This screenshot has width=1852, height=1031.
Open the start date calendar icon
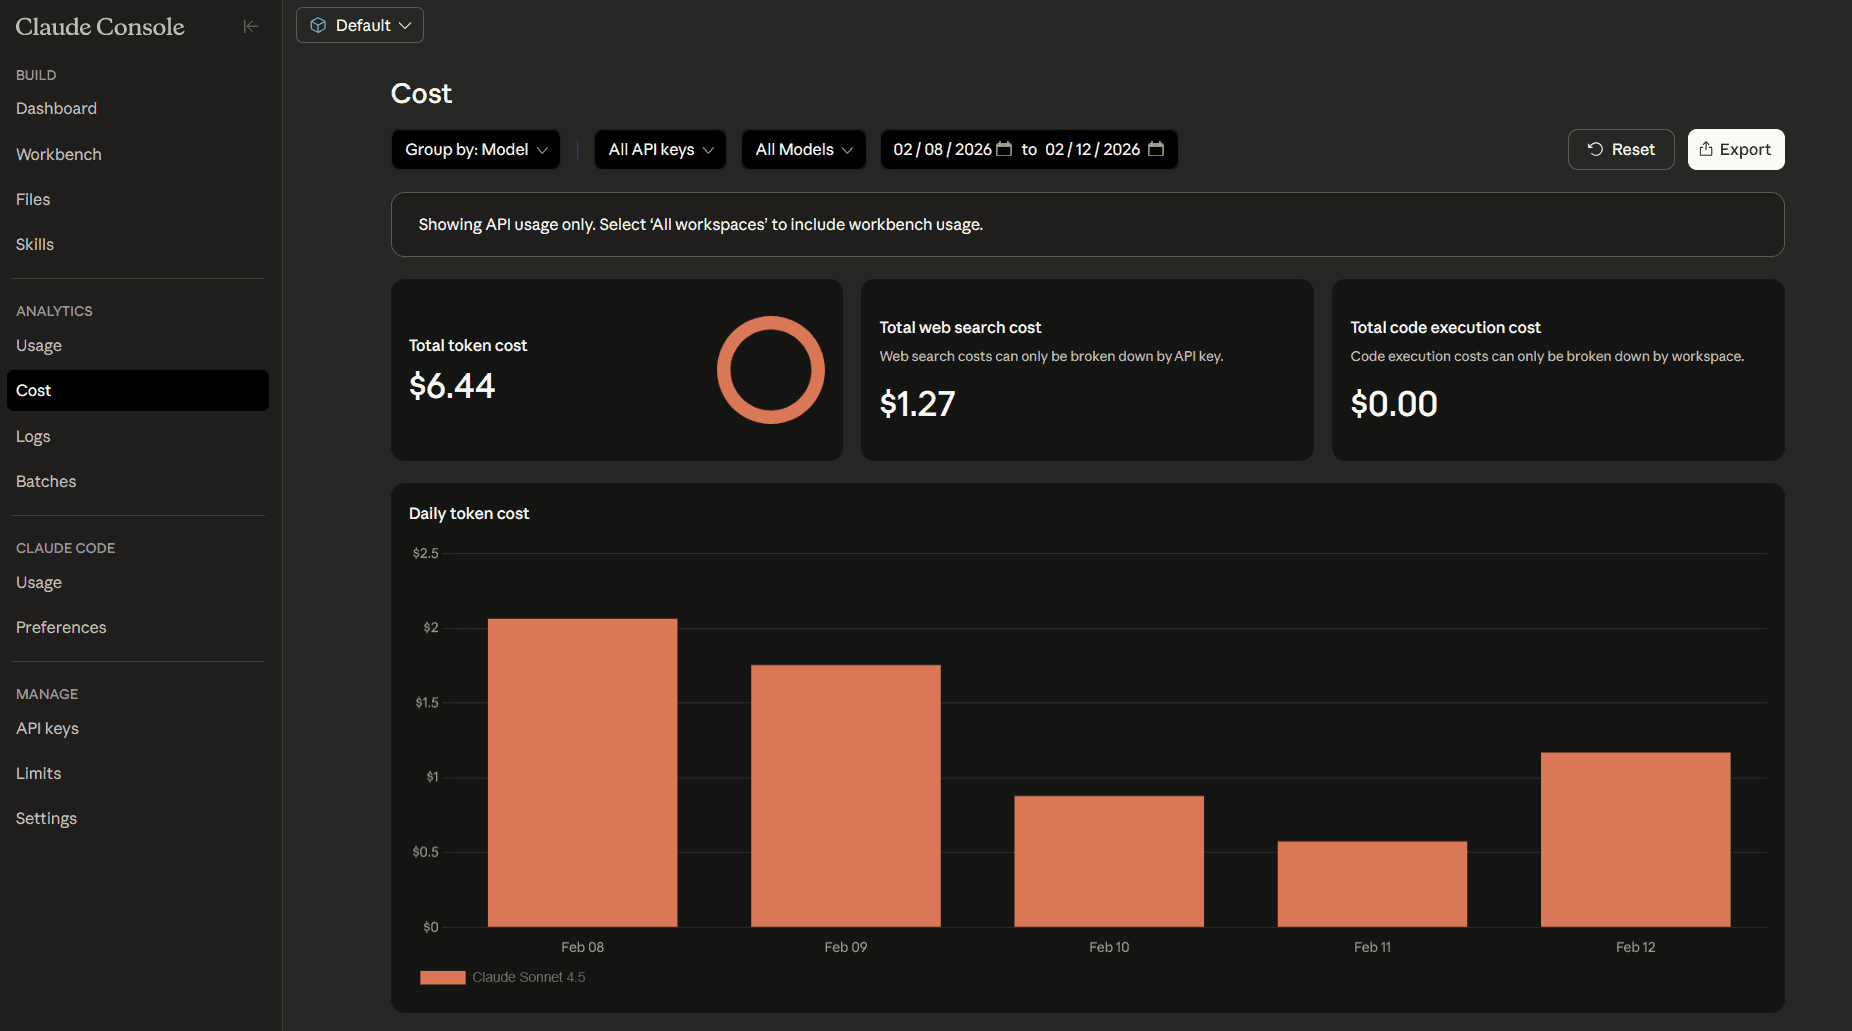coord(1004,149)
